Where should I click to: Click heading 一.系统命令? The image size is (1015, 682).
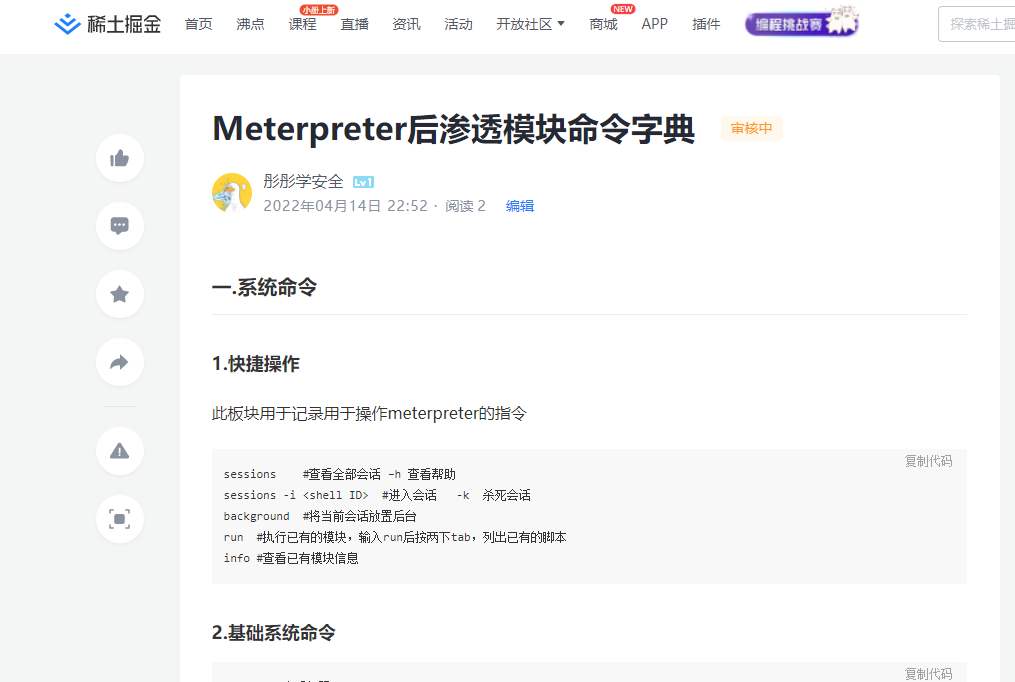pos(264,287)
